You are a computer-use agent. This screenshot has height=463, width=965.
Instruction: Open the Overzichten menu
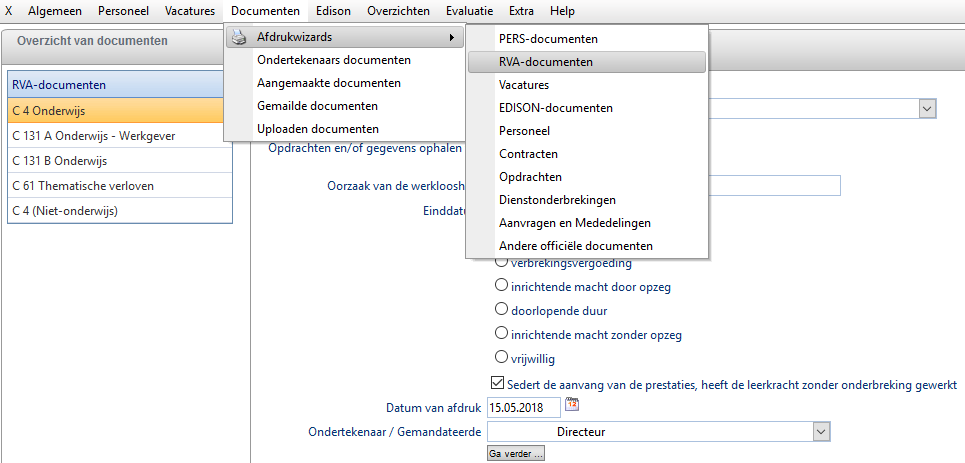[x=398, y=10]
